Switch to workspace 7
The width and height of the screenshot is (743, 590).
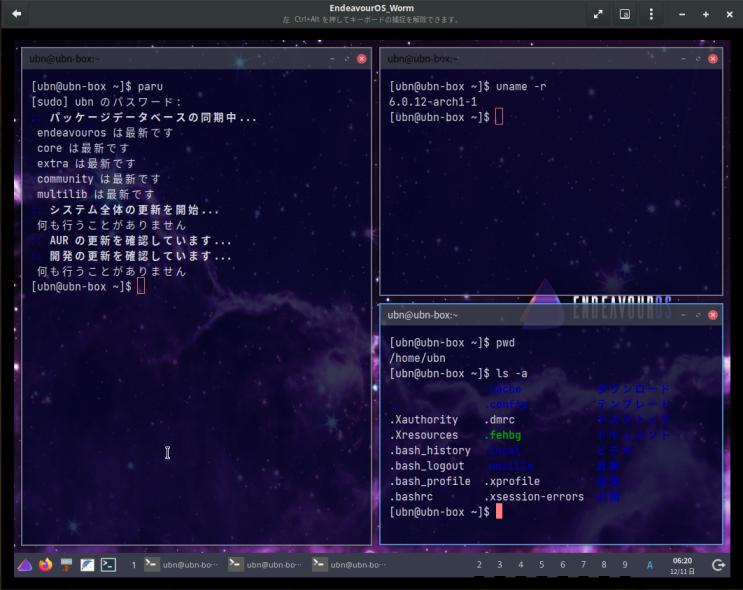point(583,565)
